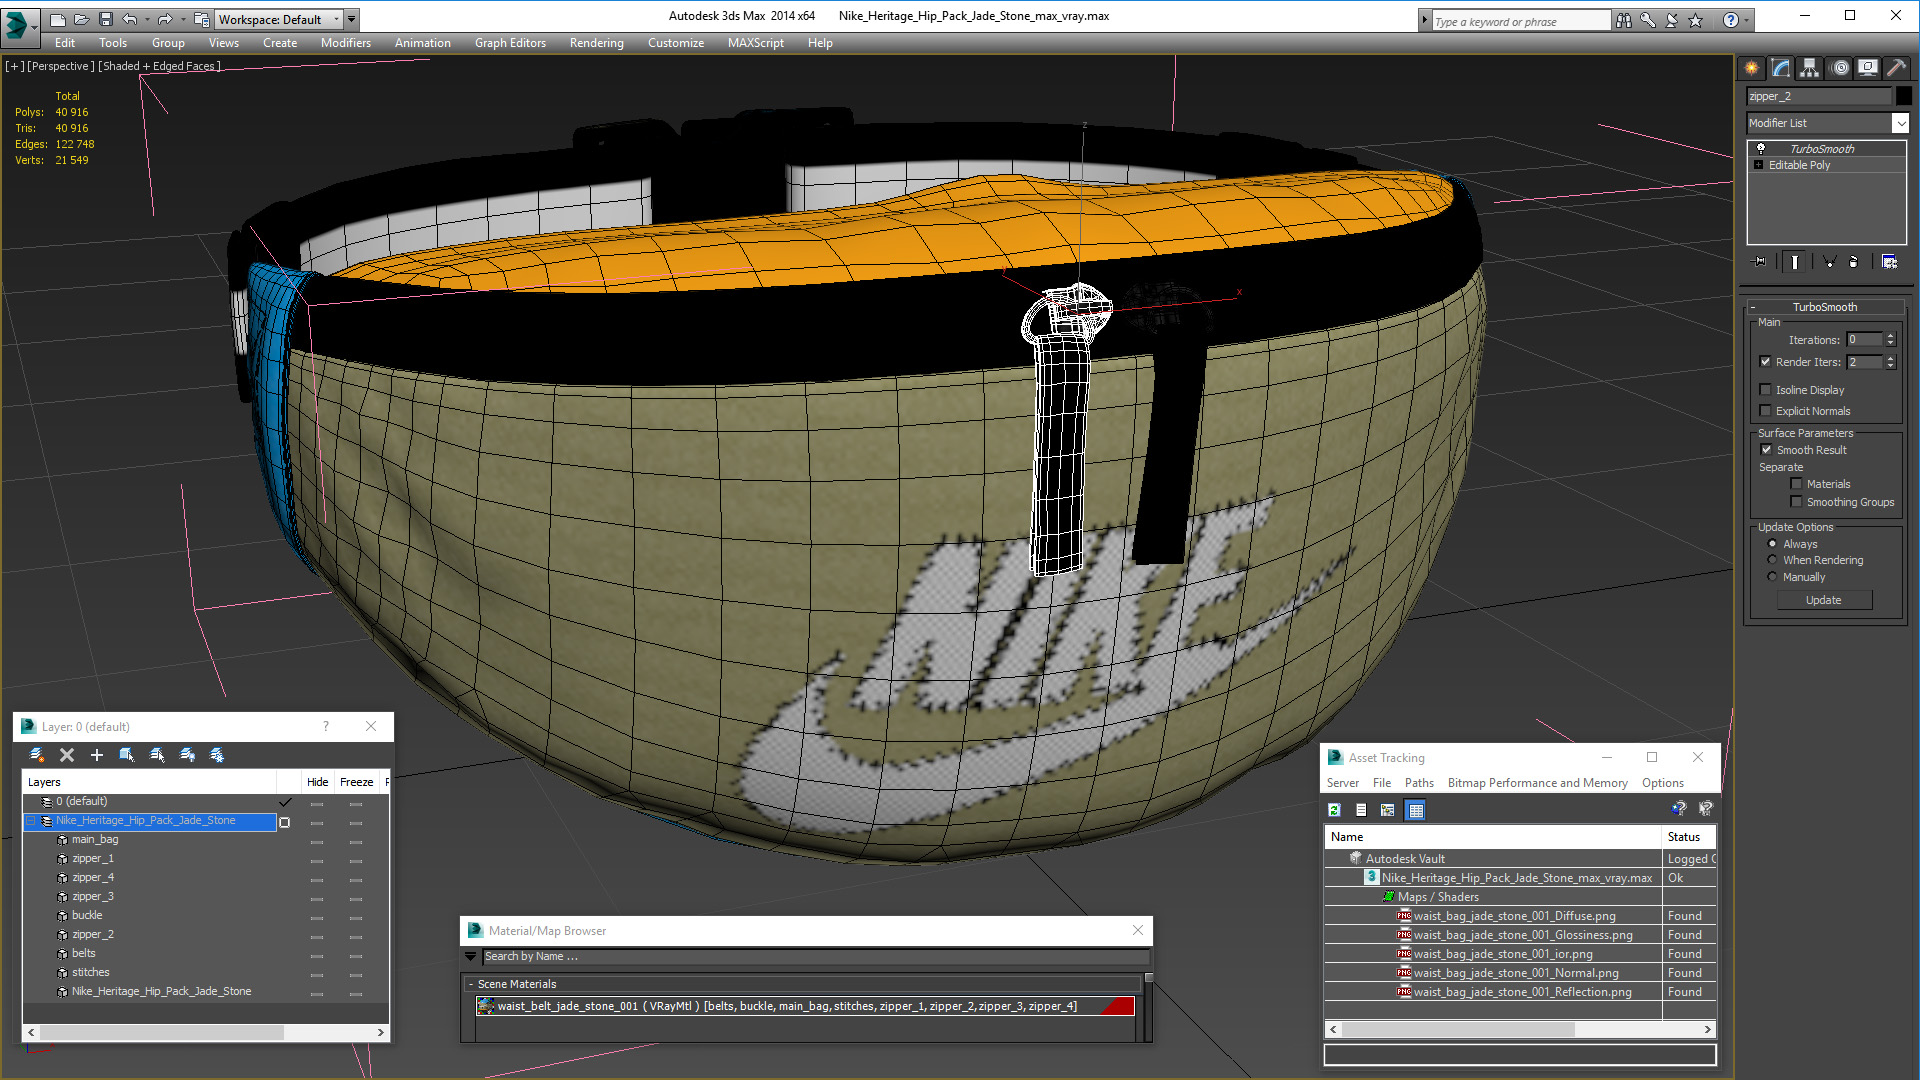Open the undo history dropdown arrow
Screen dimensions: 1920x1080
(146, 19)
